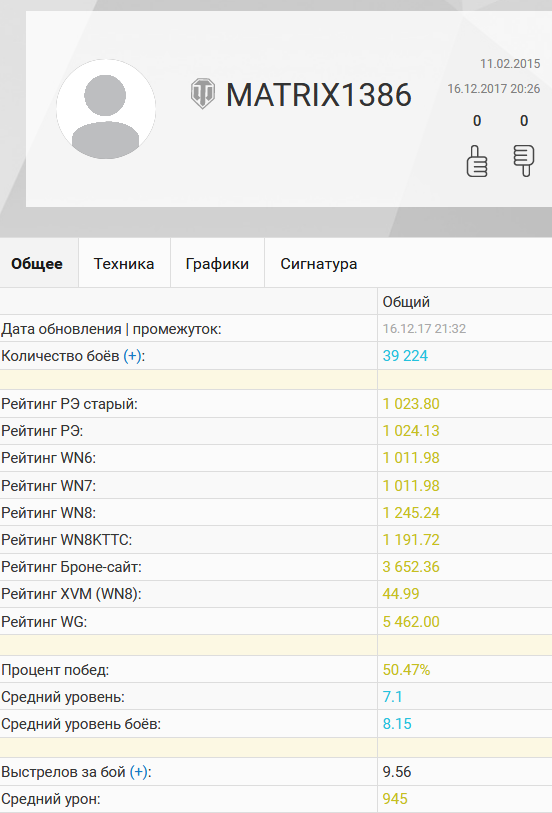
Task: Expand the plus next to Выстрелов за бой
Action: [138, 772]
